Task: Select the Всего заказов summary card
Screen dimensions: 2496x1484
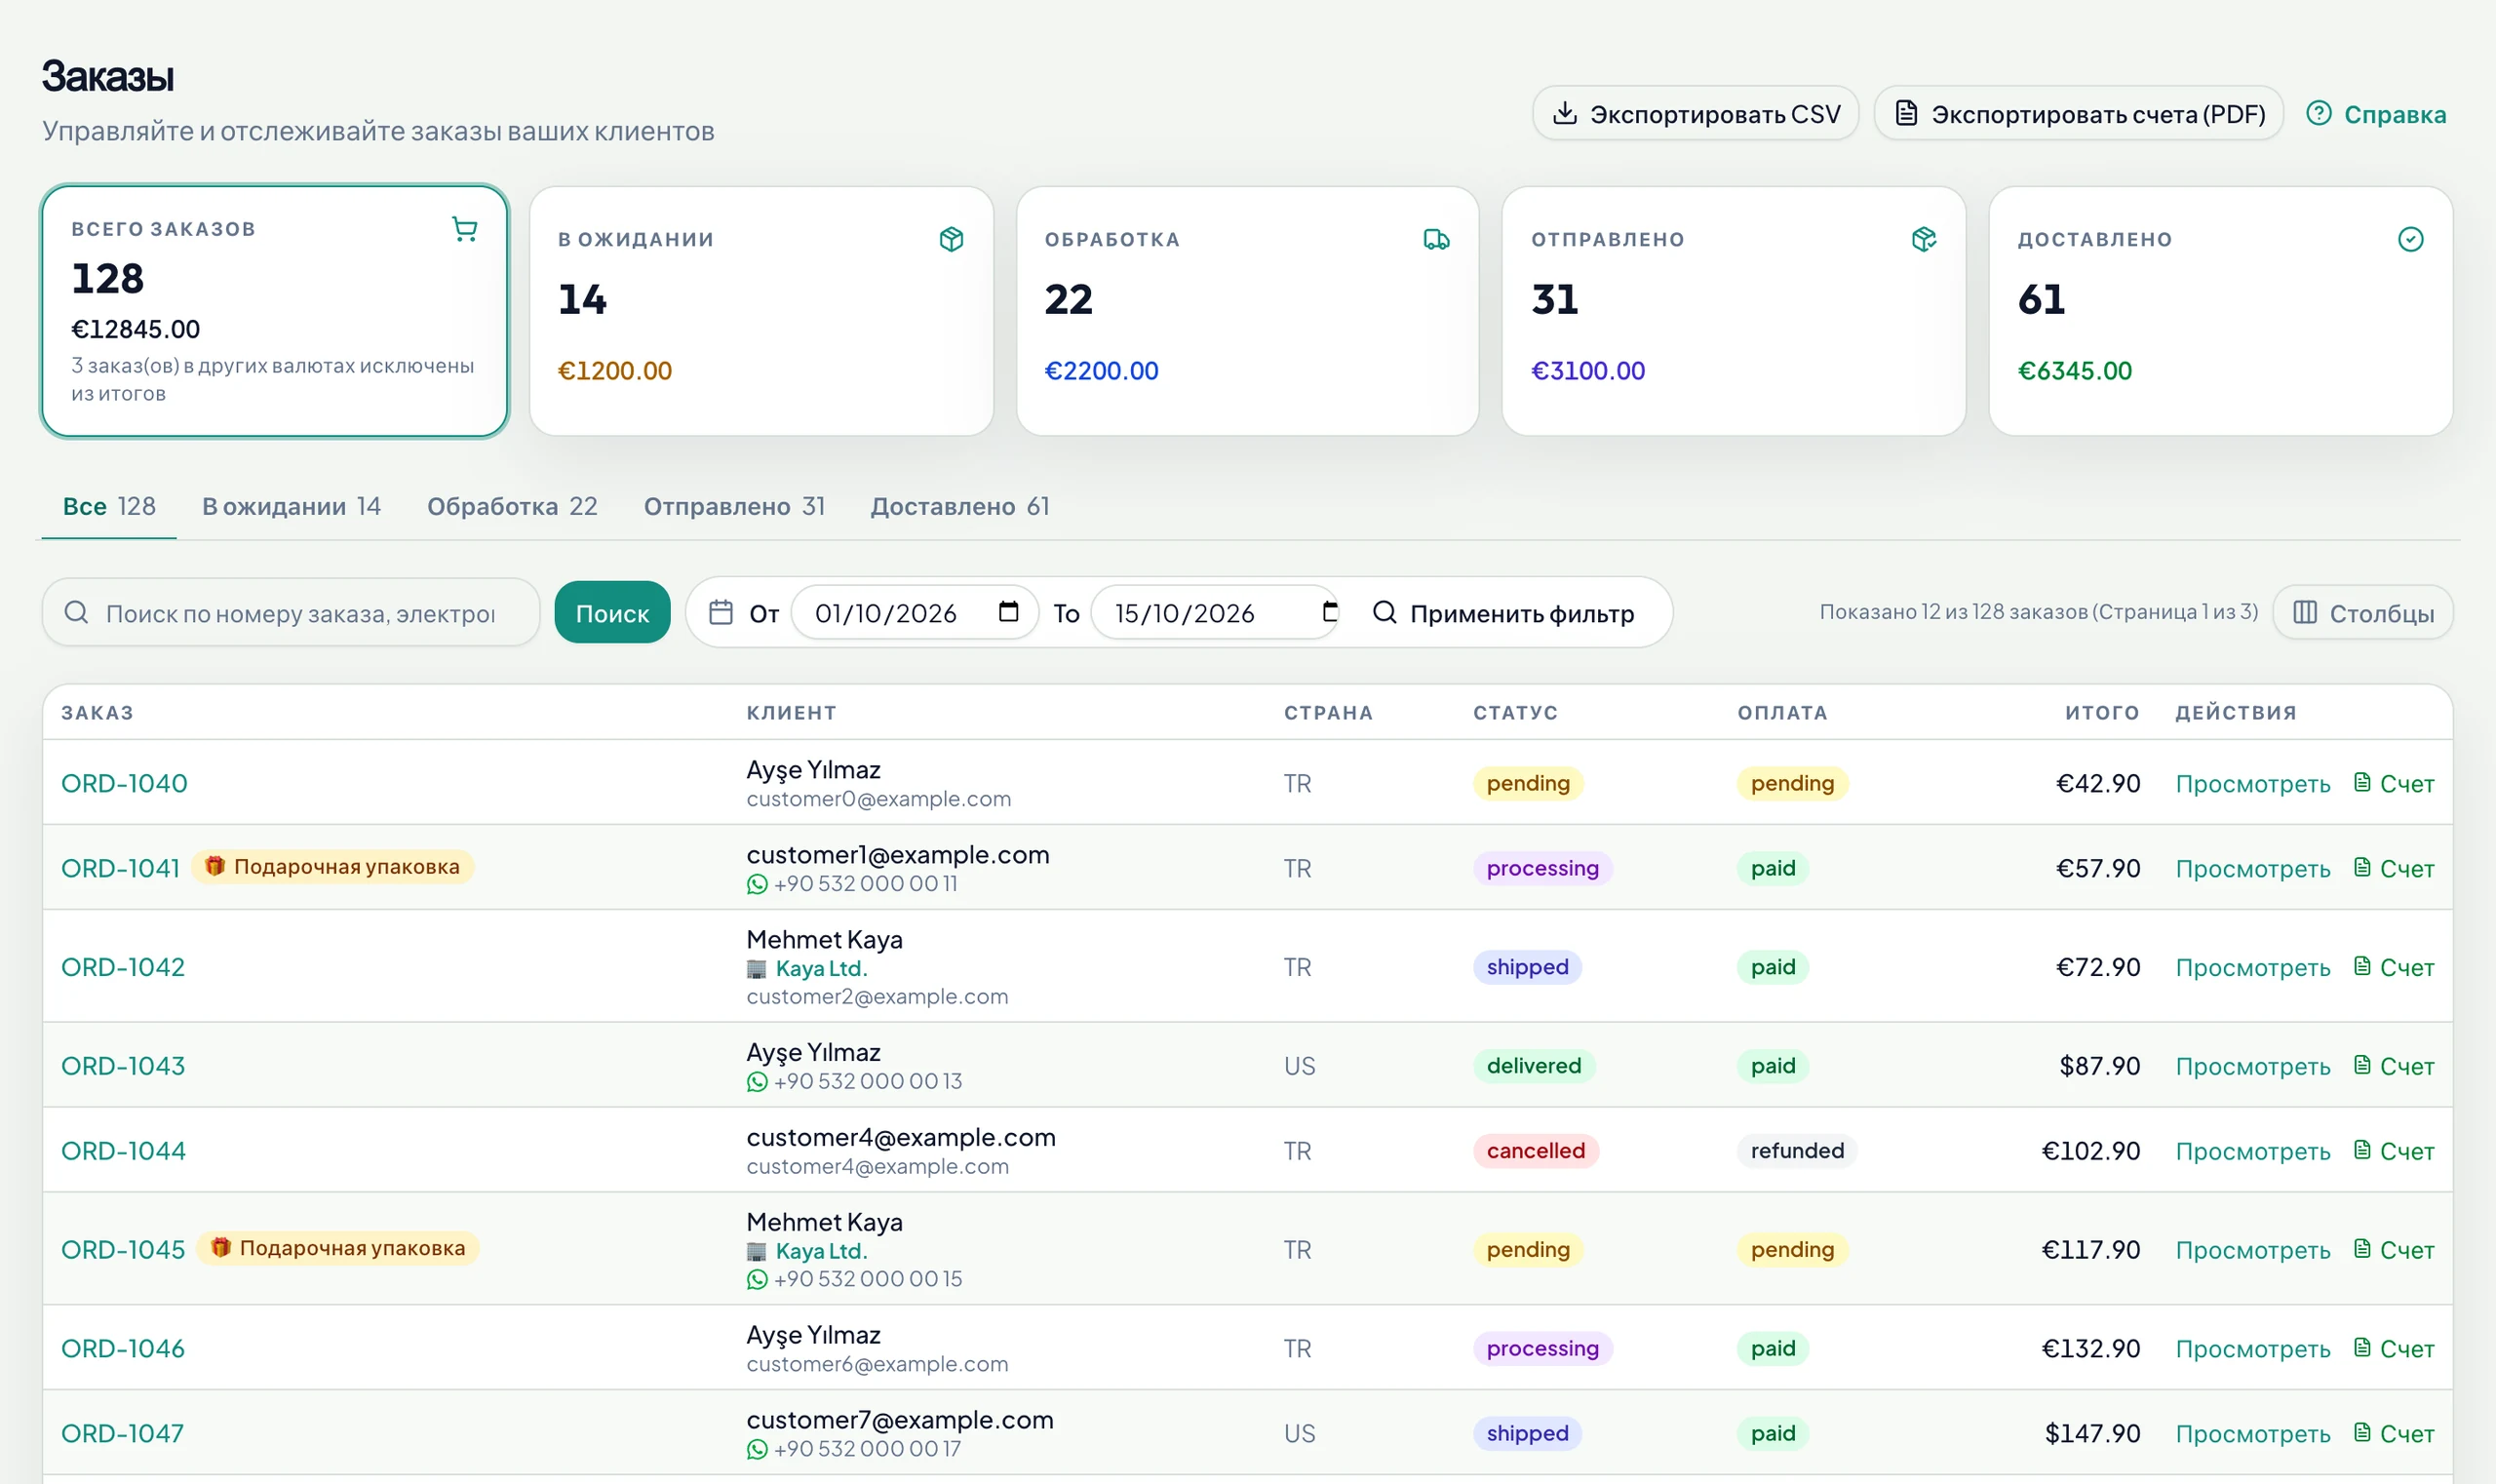Action: point(275,311)
